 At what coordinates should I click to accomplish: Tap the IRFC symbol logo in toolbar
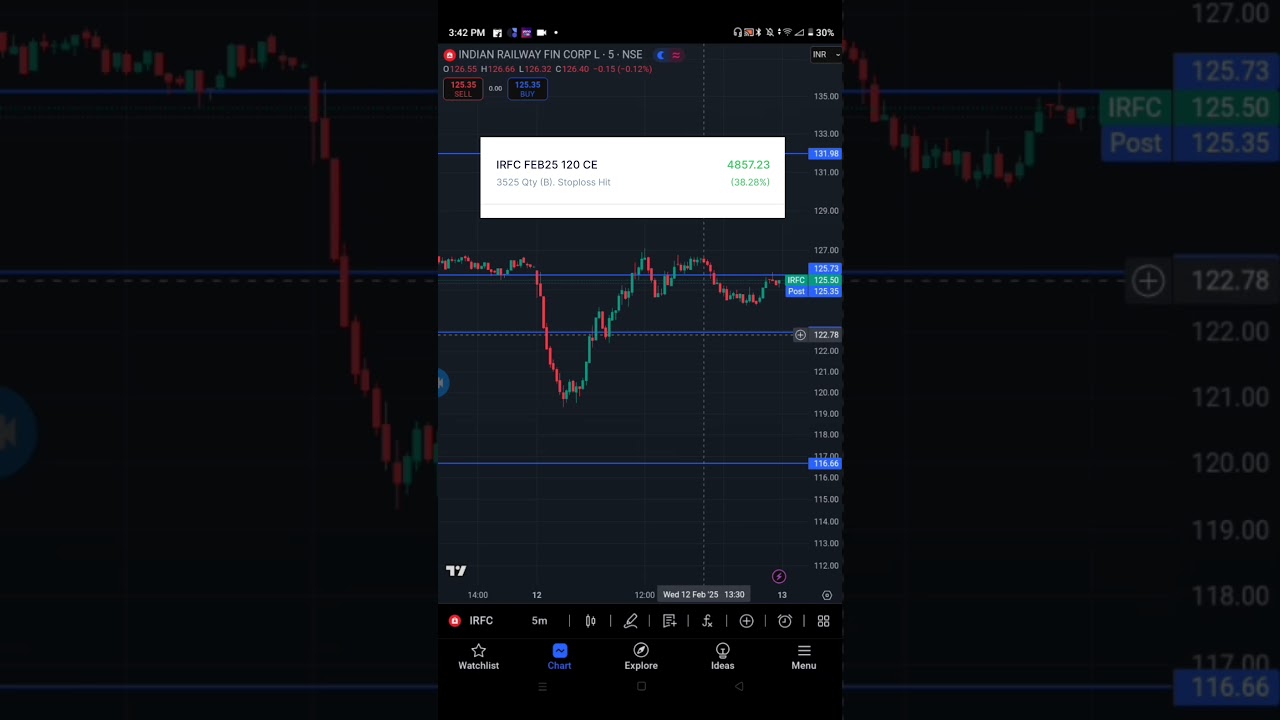[455, 621]
